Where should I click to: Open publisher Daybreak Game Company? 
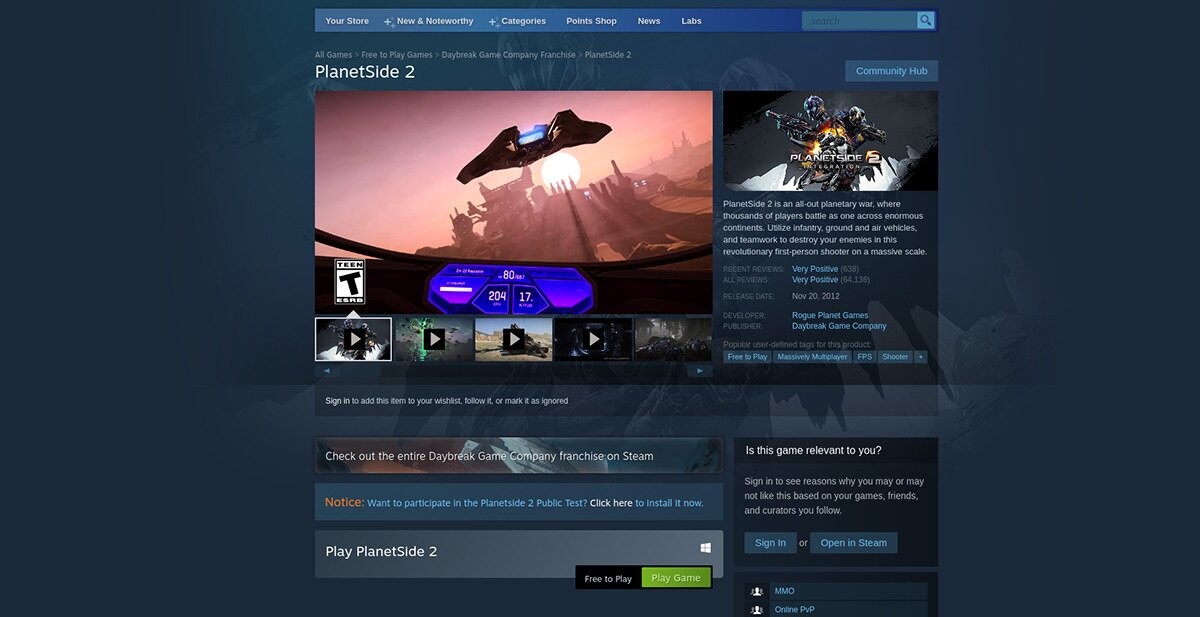pos(839,326)
